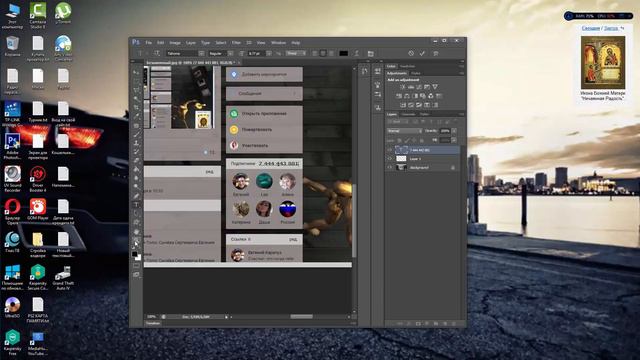Click the Create Warped Text icon
The image size is (640, 360).
point(357,53)
